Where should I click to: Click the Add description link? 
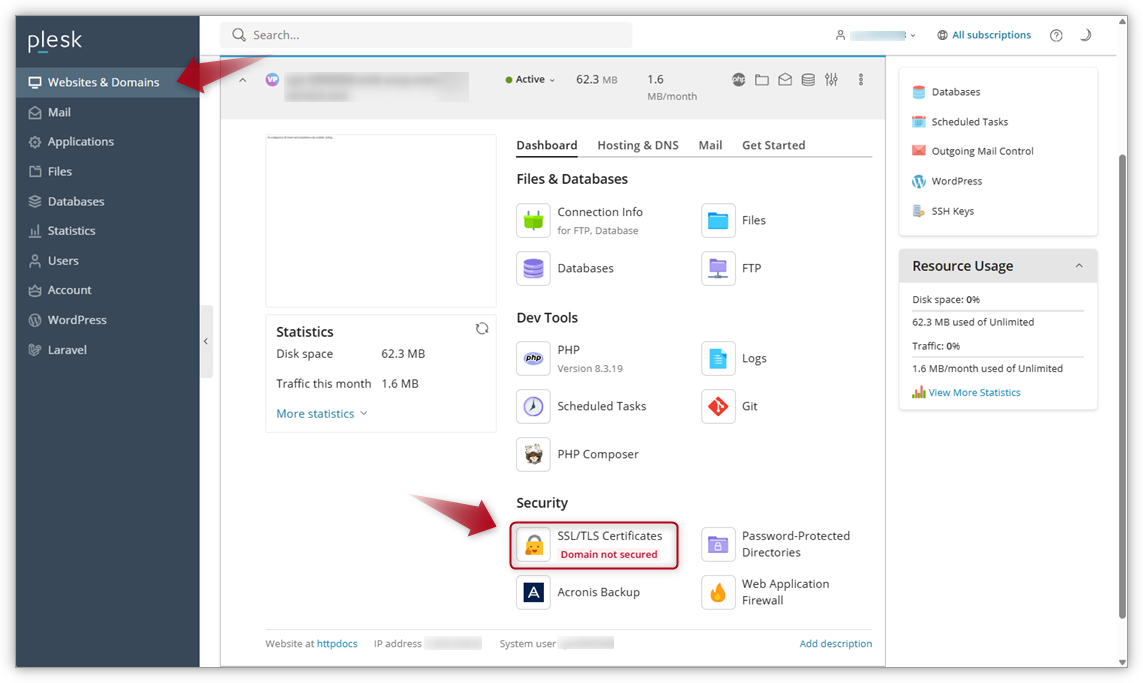point(835,644)
